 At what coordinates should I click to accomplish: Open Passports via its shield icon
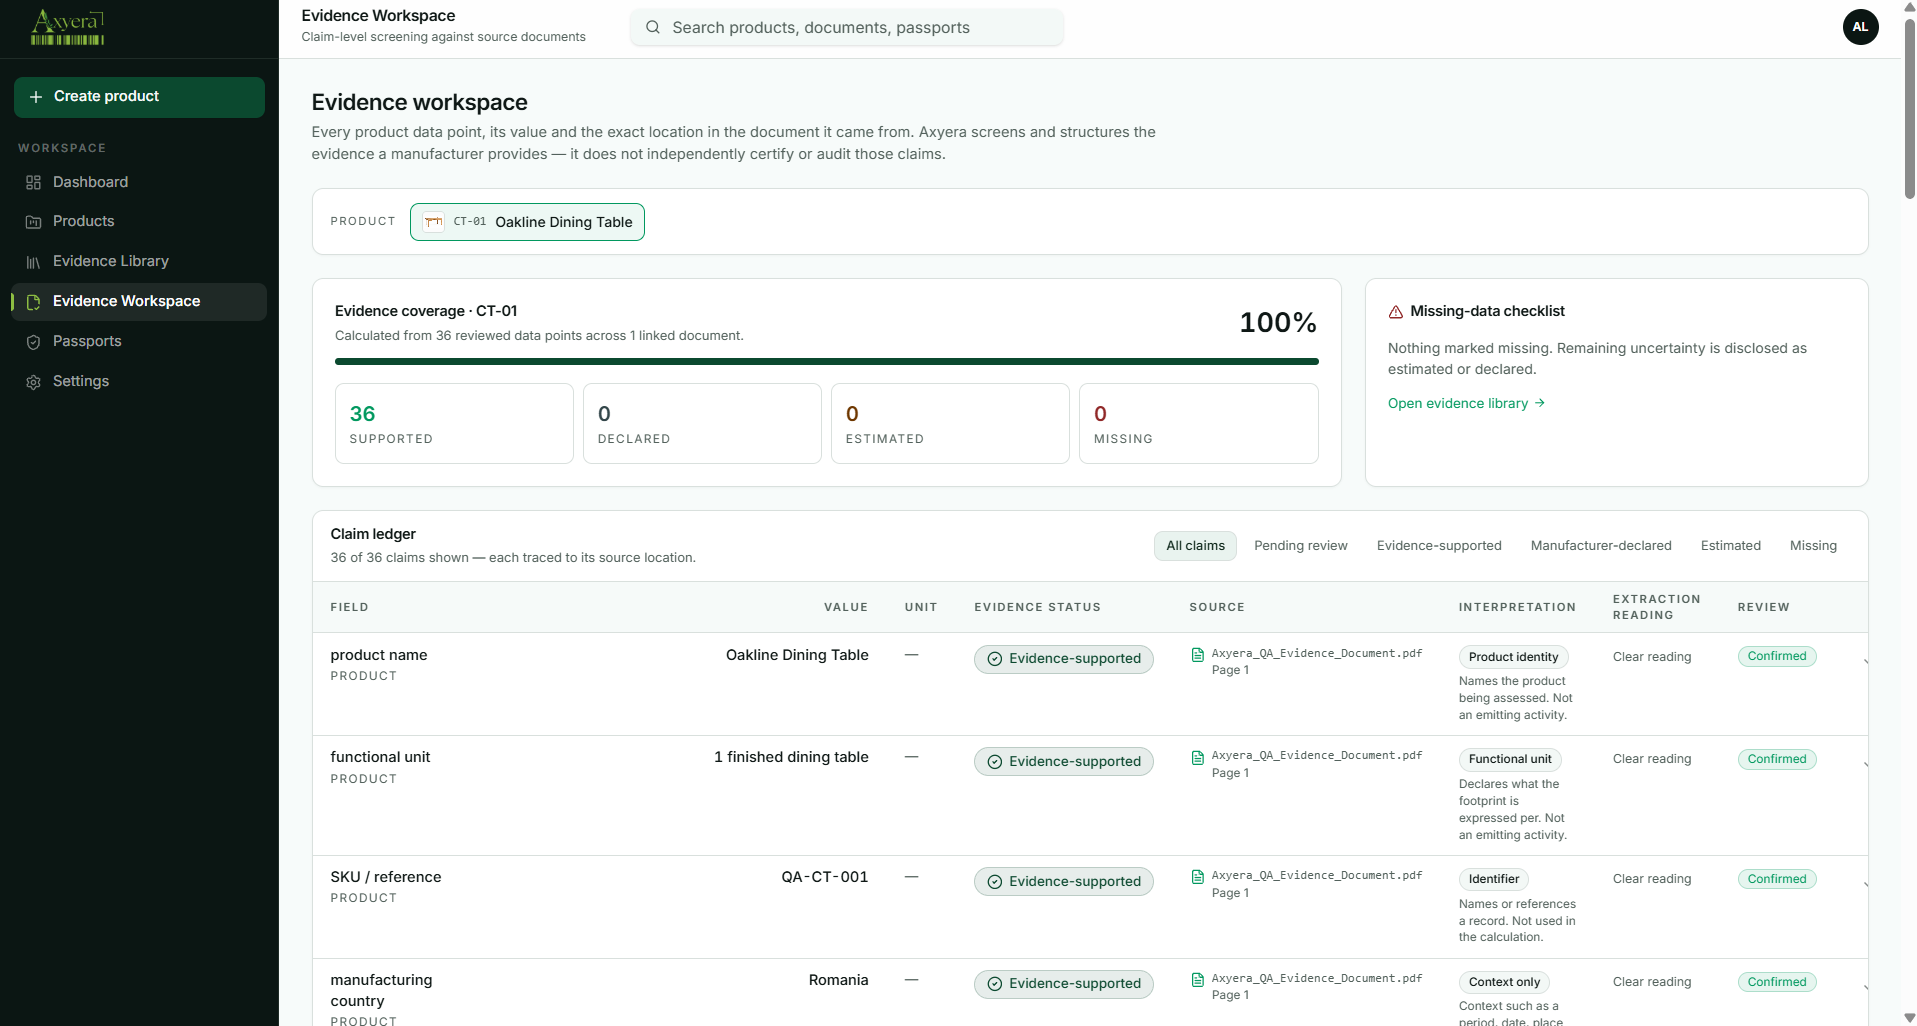point(33,342)
